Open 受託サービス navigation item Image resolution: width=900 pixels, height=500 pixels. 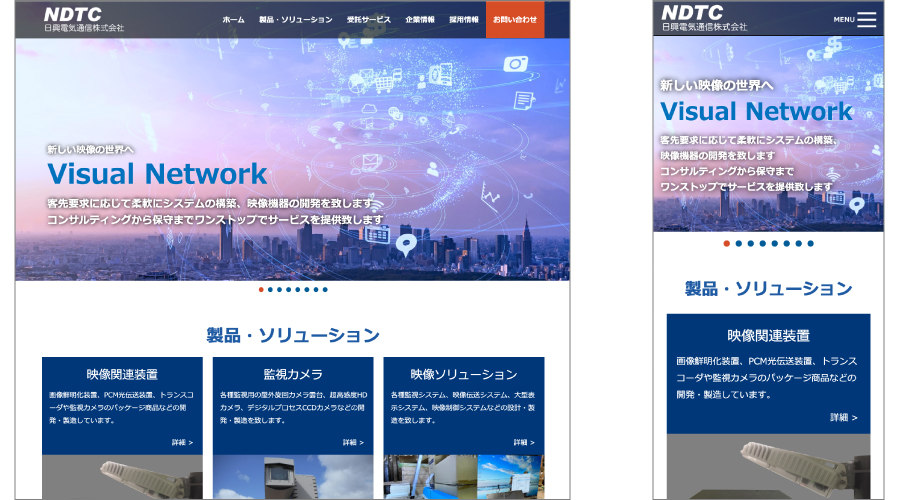368,20
